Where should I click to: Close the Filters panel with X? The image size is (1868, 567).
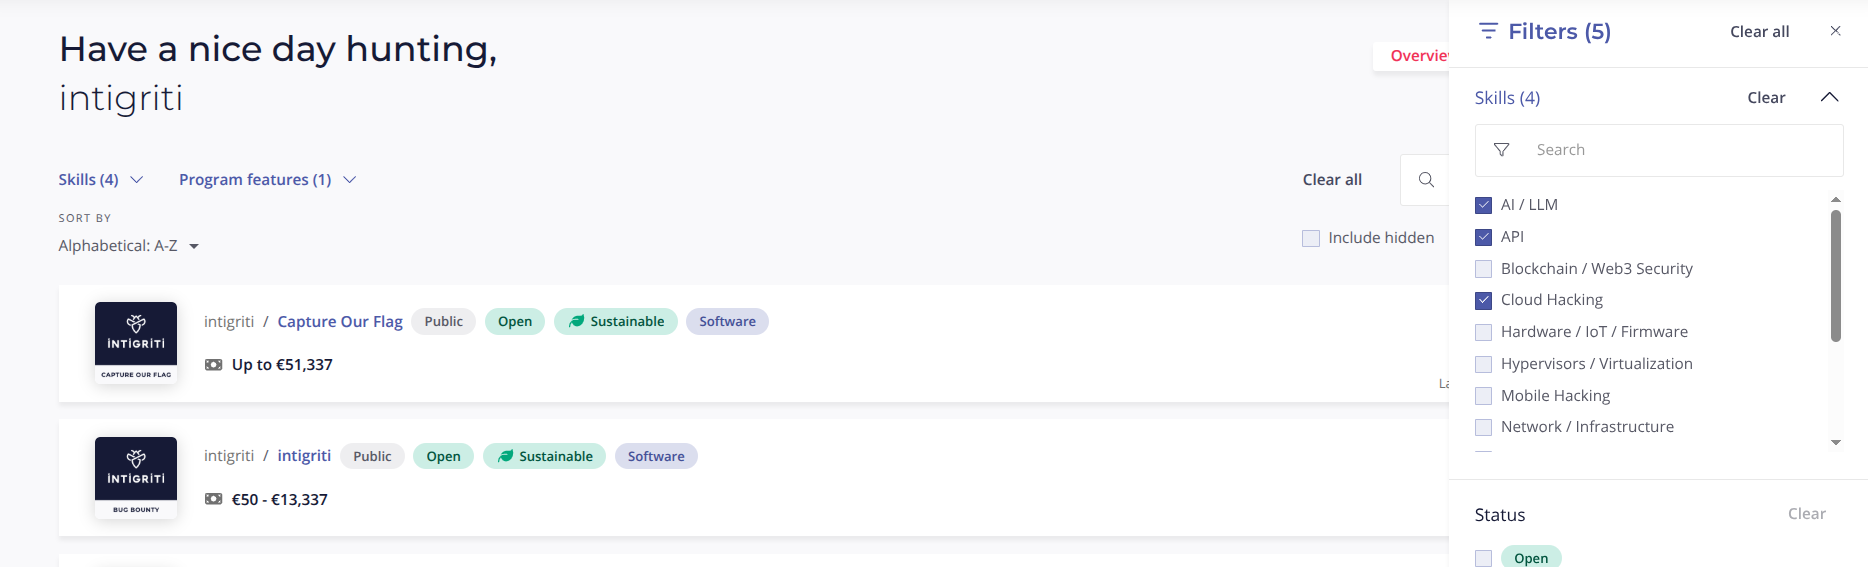(1835, 31)
